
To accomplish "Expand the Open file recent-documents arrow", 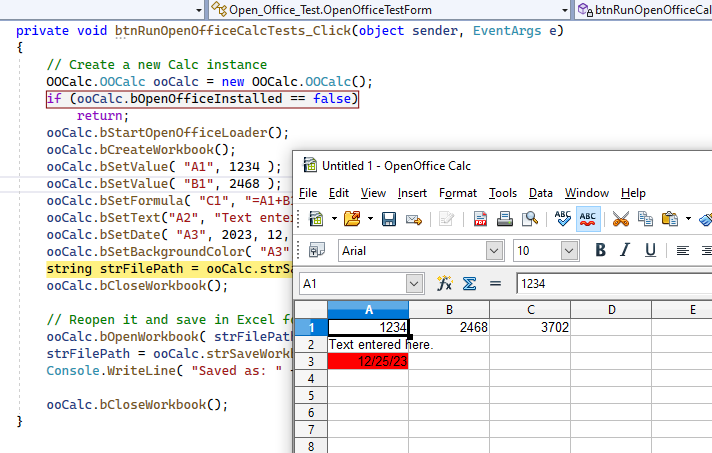I will click(x=370, y=219).
